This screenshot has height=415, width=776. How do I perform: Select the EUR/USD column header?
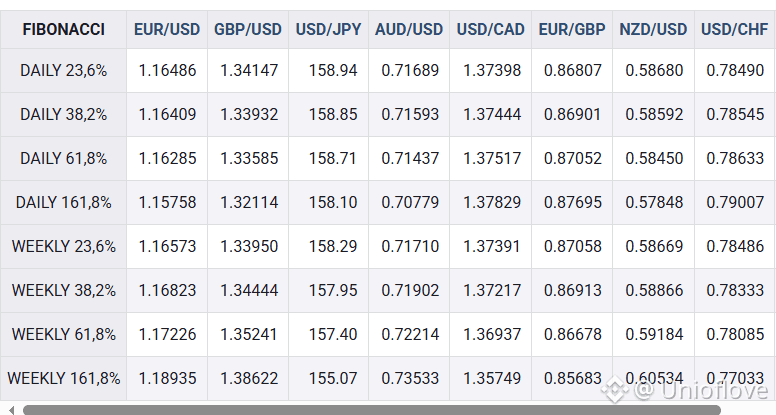pos(167,29)
